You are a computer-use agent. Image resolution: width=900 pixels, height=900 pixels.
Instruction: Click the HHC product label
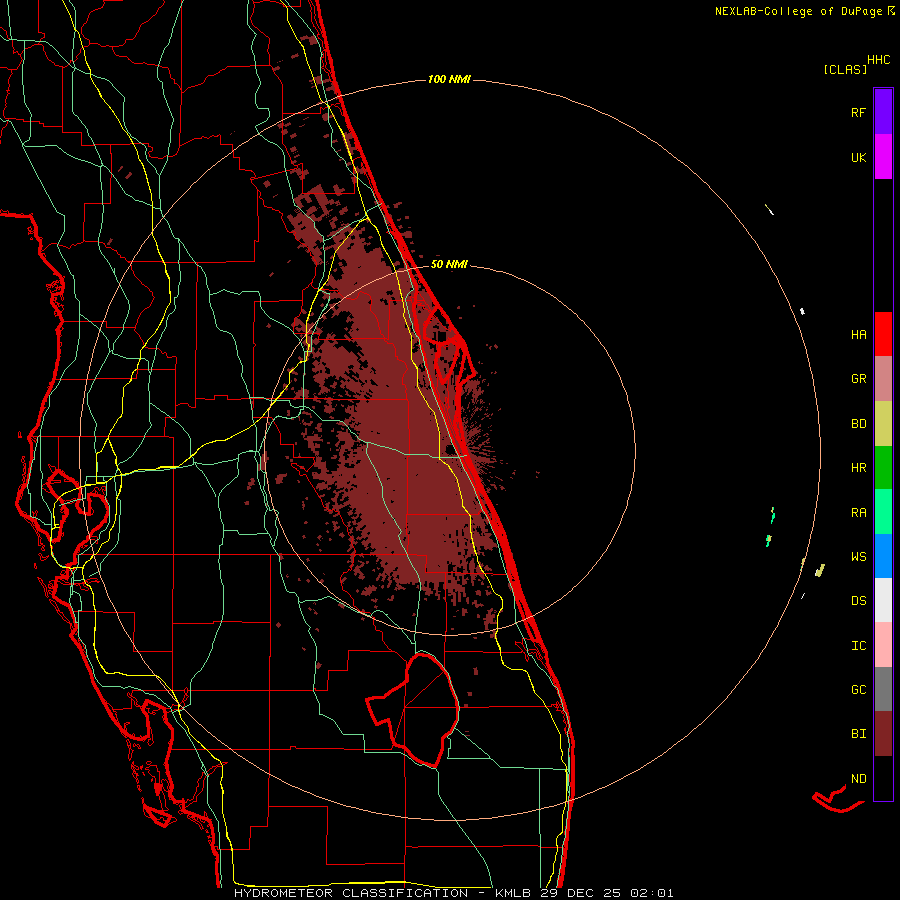coord(878,60)
